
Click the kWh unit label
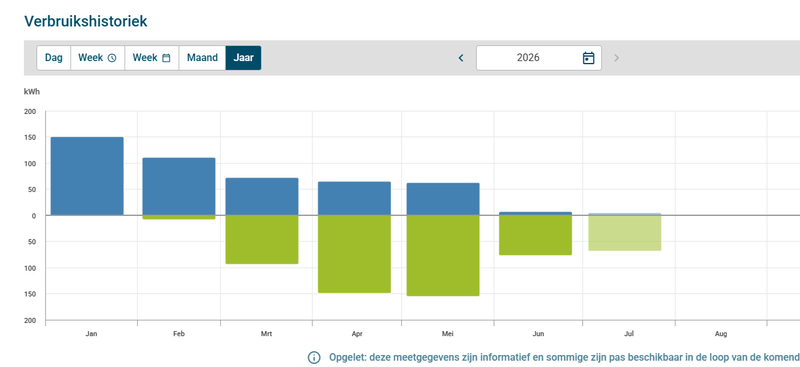pos(32,92)
